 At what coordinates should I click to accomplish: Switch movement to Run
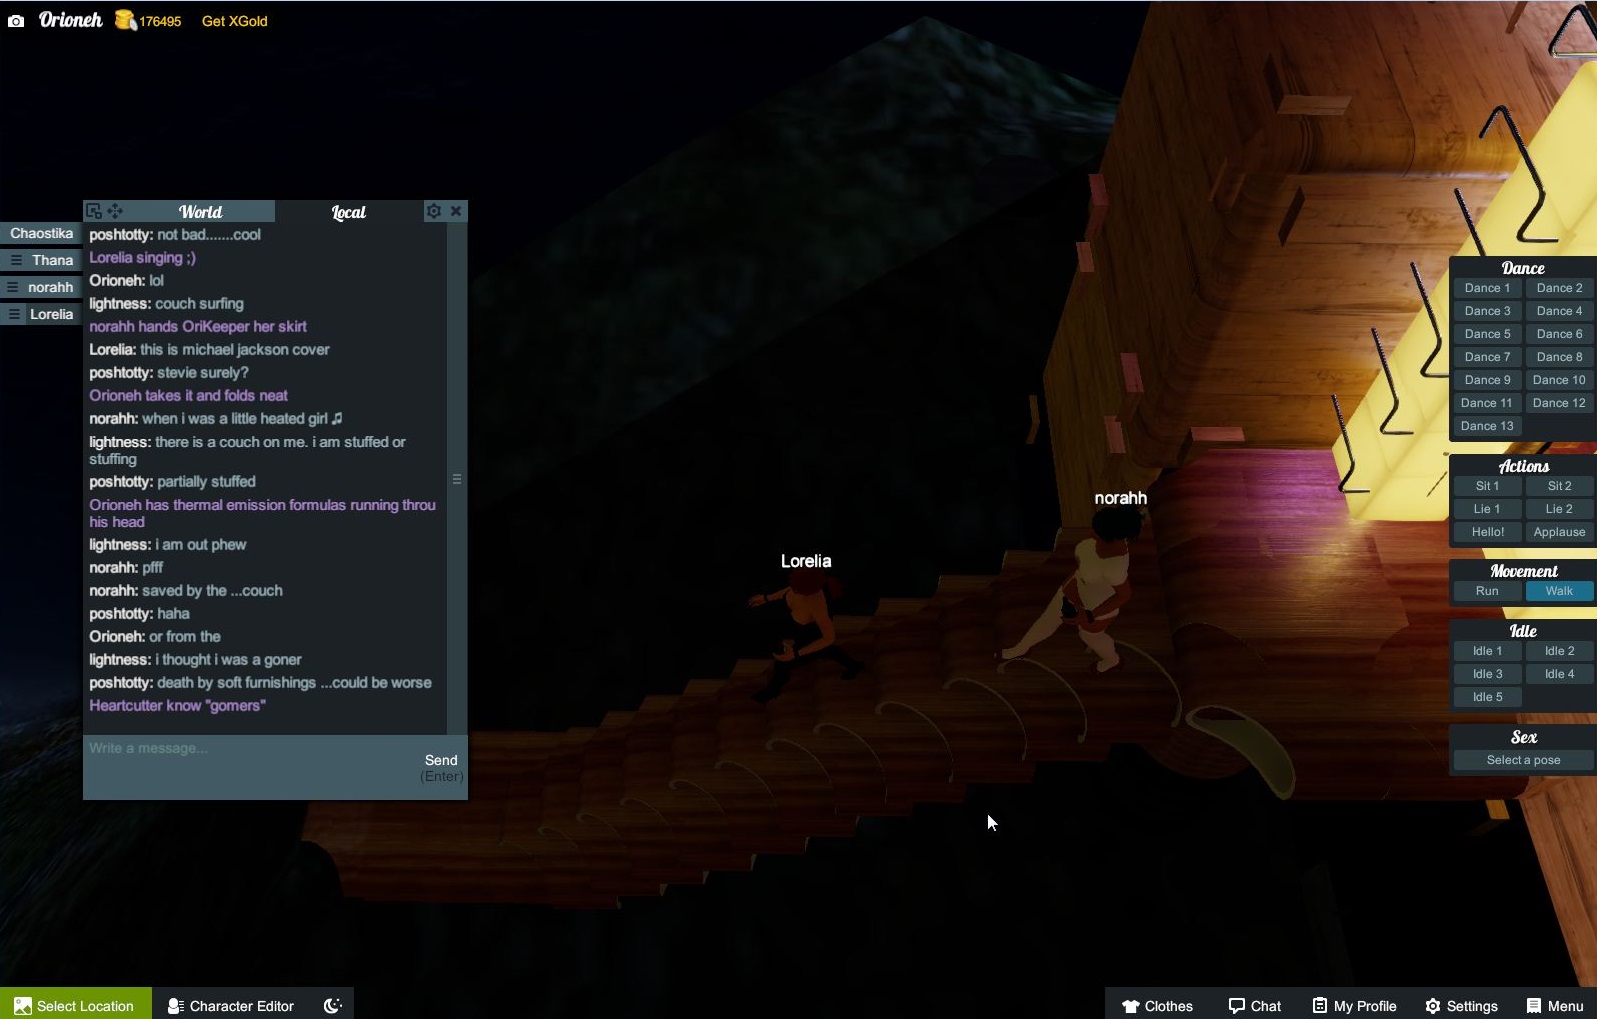1487,591
